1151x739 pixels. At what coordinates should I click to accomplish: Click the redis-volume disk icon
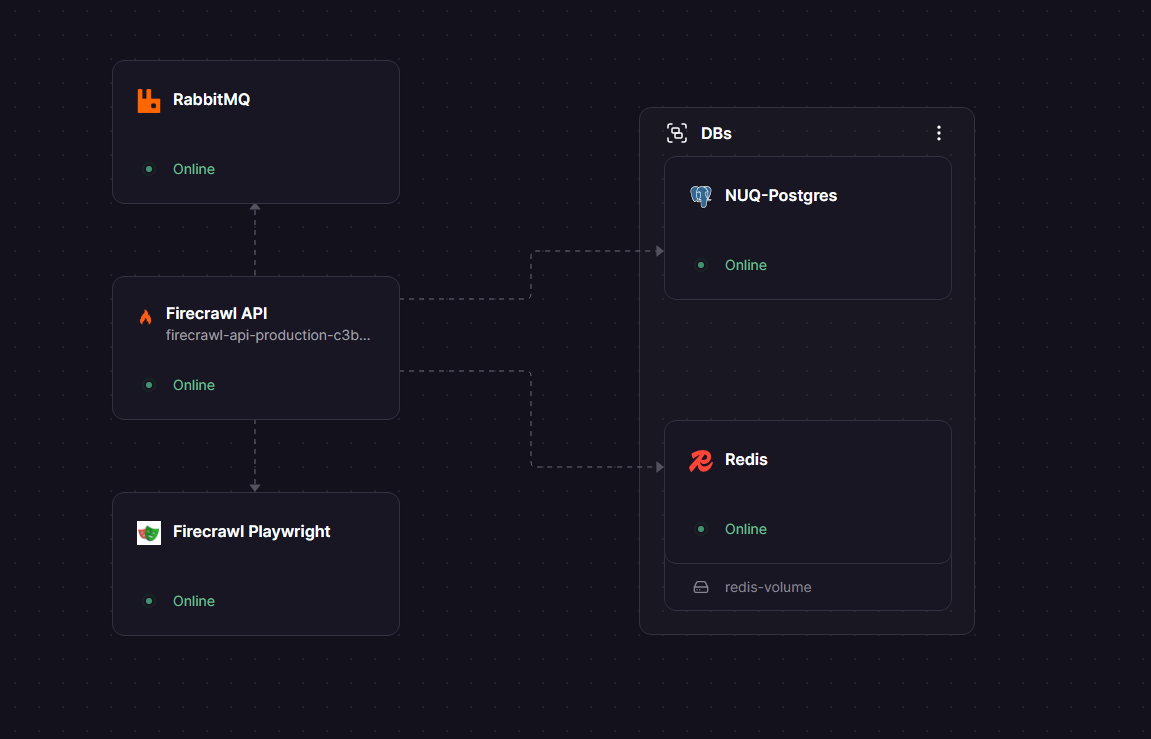pos(701,587)
